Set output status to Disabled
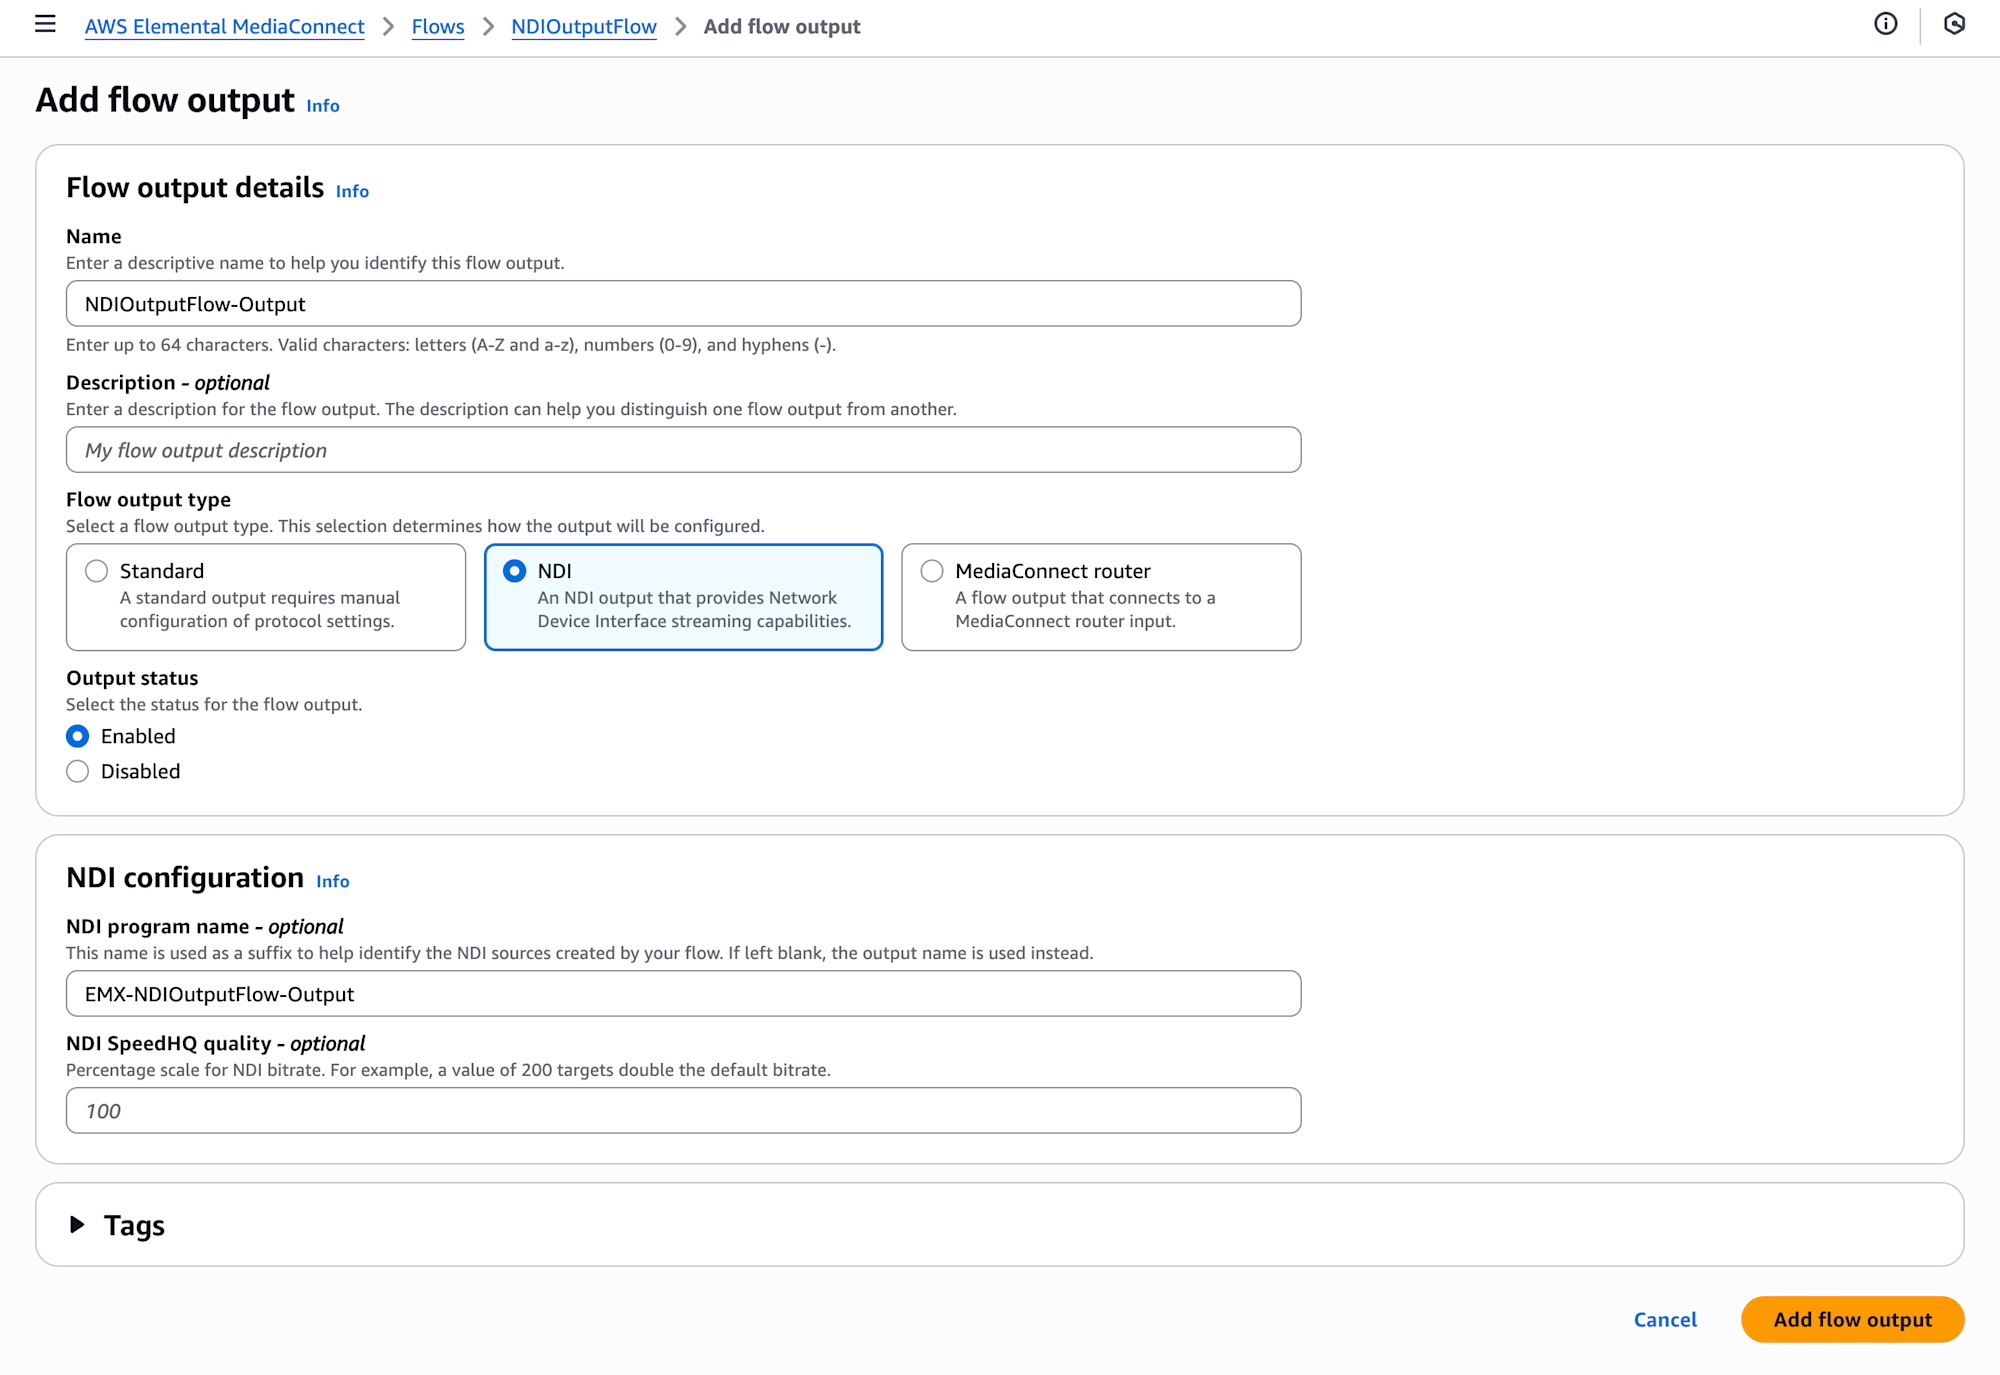The width and height of the screenshot is (2000, 1375). coord(78,772)
